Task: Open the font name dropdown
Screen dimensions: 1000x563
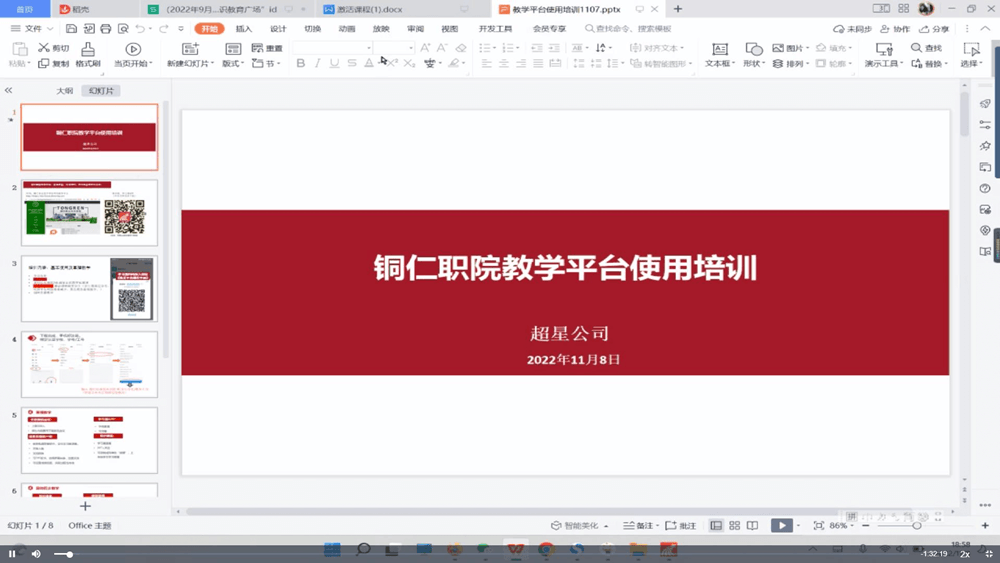Action: tap(369, 48)
